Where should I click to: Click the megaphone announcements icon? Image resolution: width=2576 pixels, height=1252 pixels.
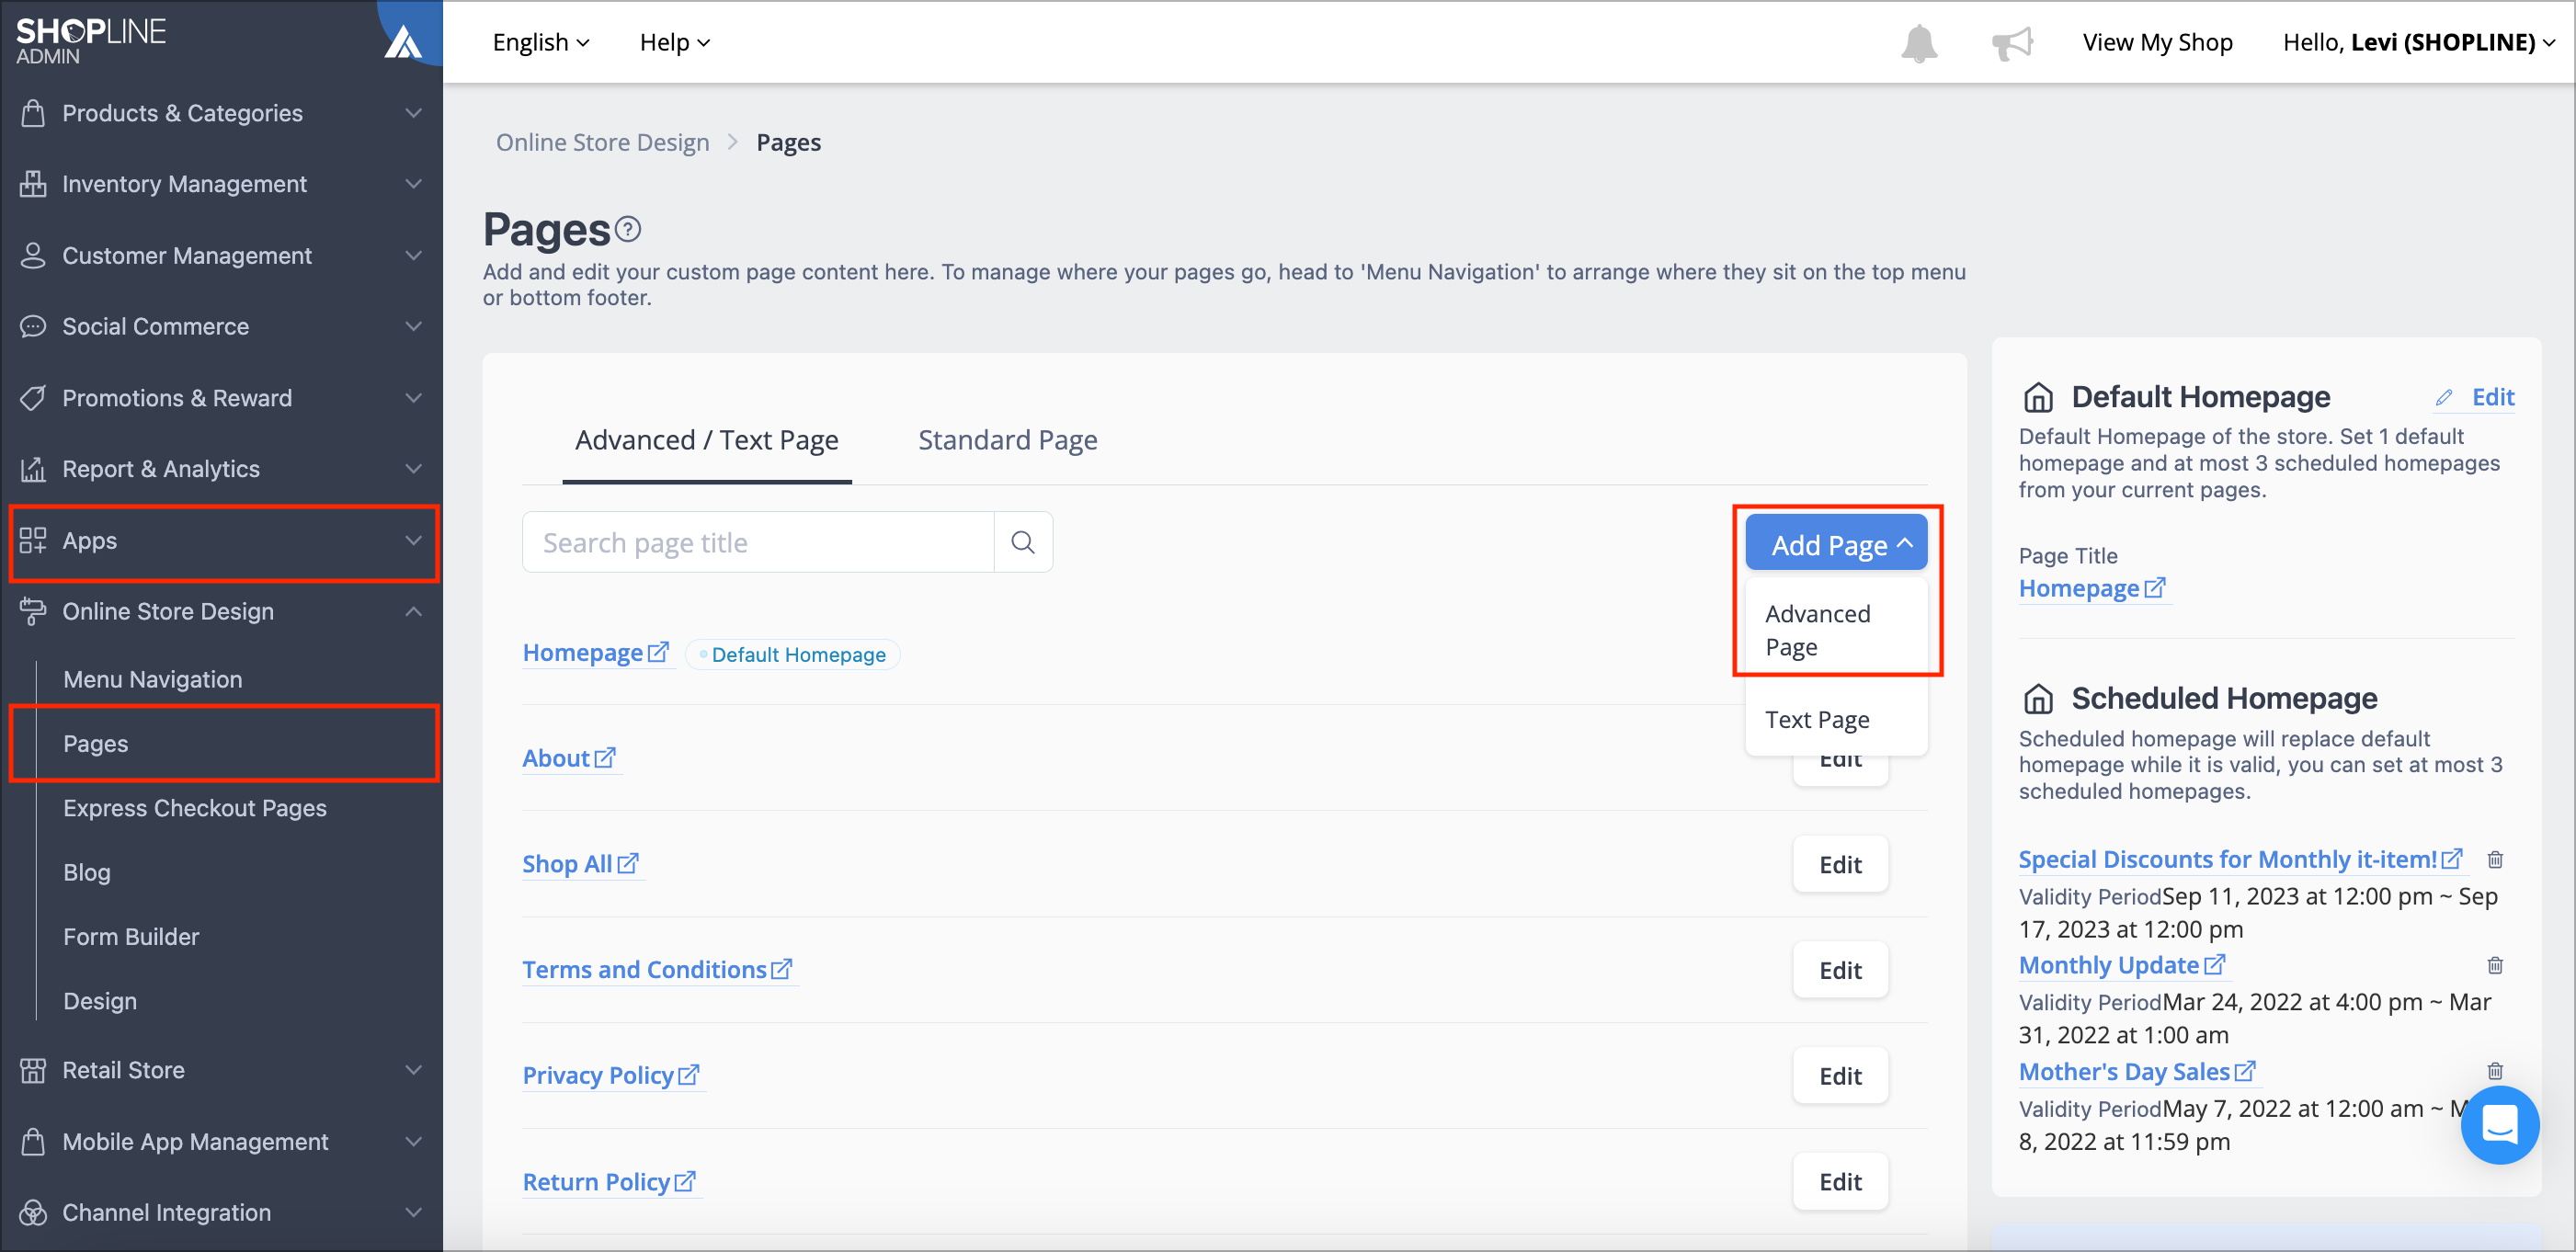tap(2013, 42)
